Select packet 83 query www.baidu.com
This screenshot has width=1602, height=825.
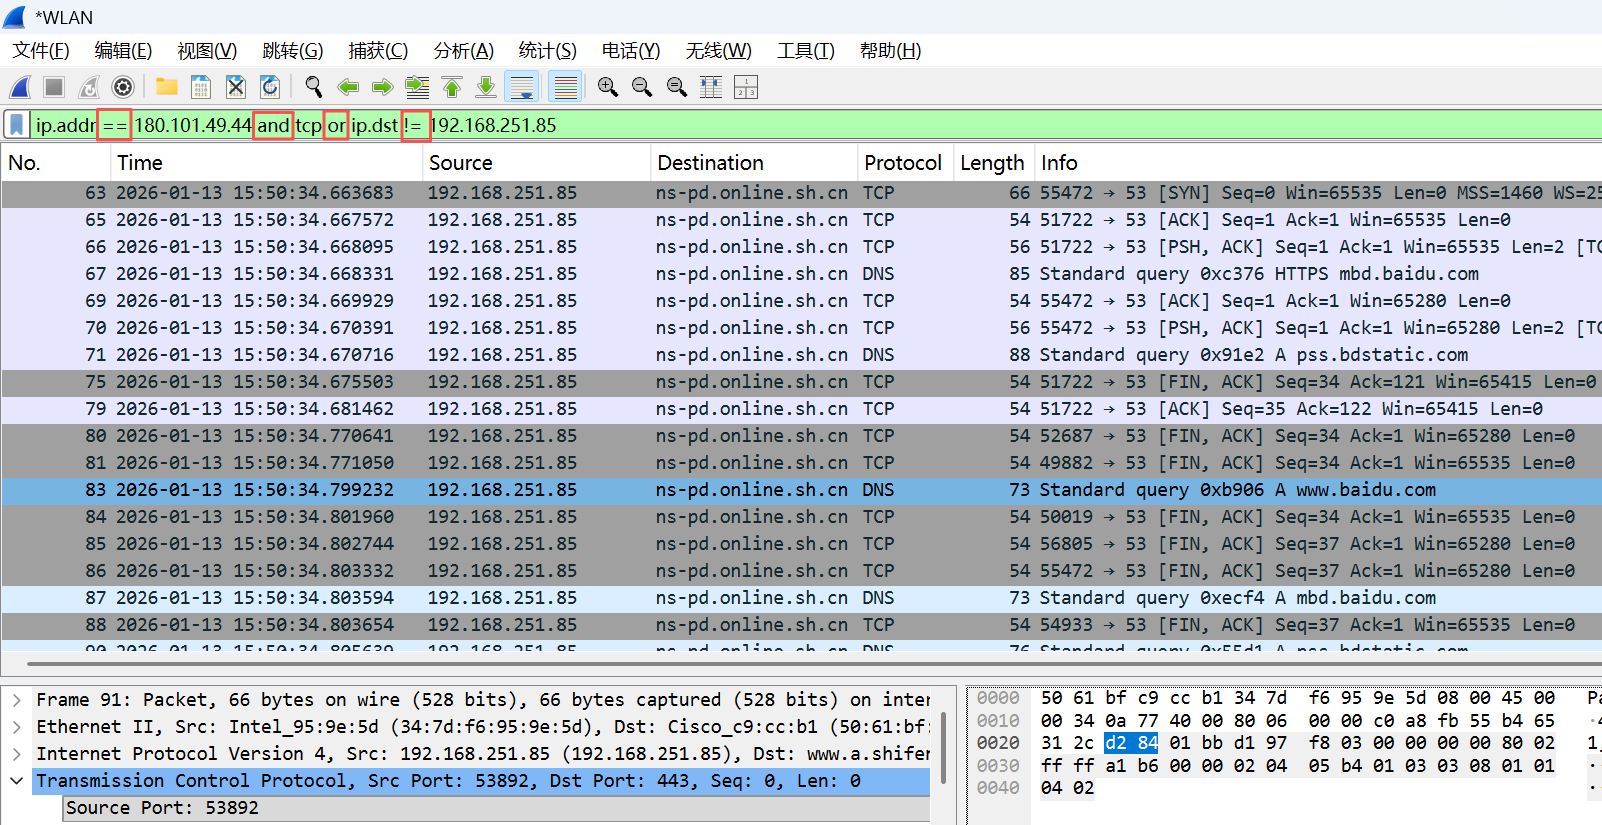pyautogui.click(x=801, y=490)
